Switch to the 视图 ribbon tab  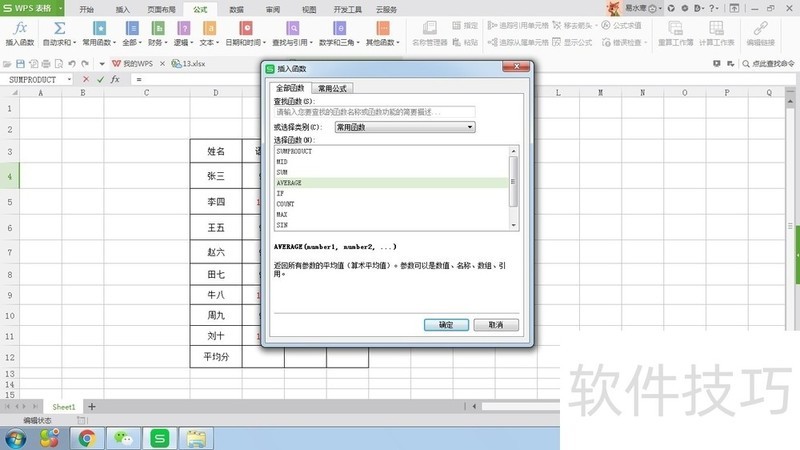point(309,9)
